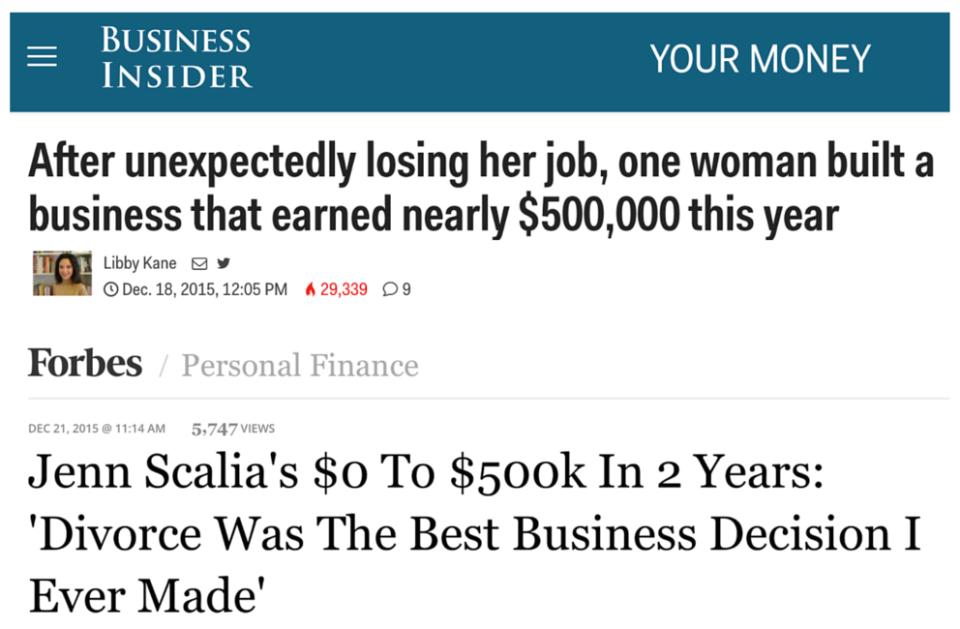The image size is (960, 629).
Task: Email author Libby Kane via envelope icon
Action: 198,264
